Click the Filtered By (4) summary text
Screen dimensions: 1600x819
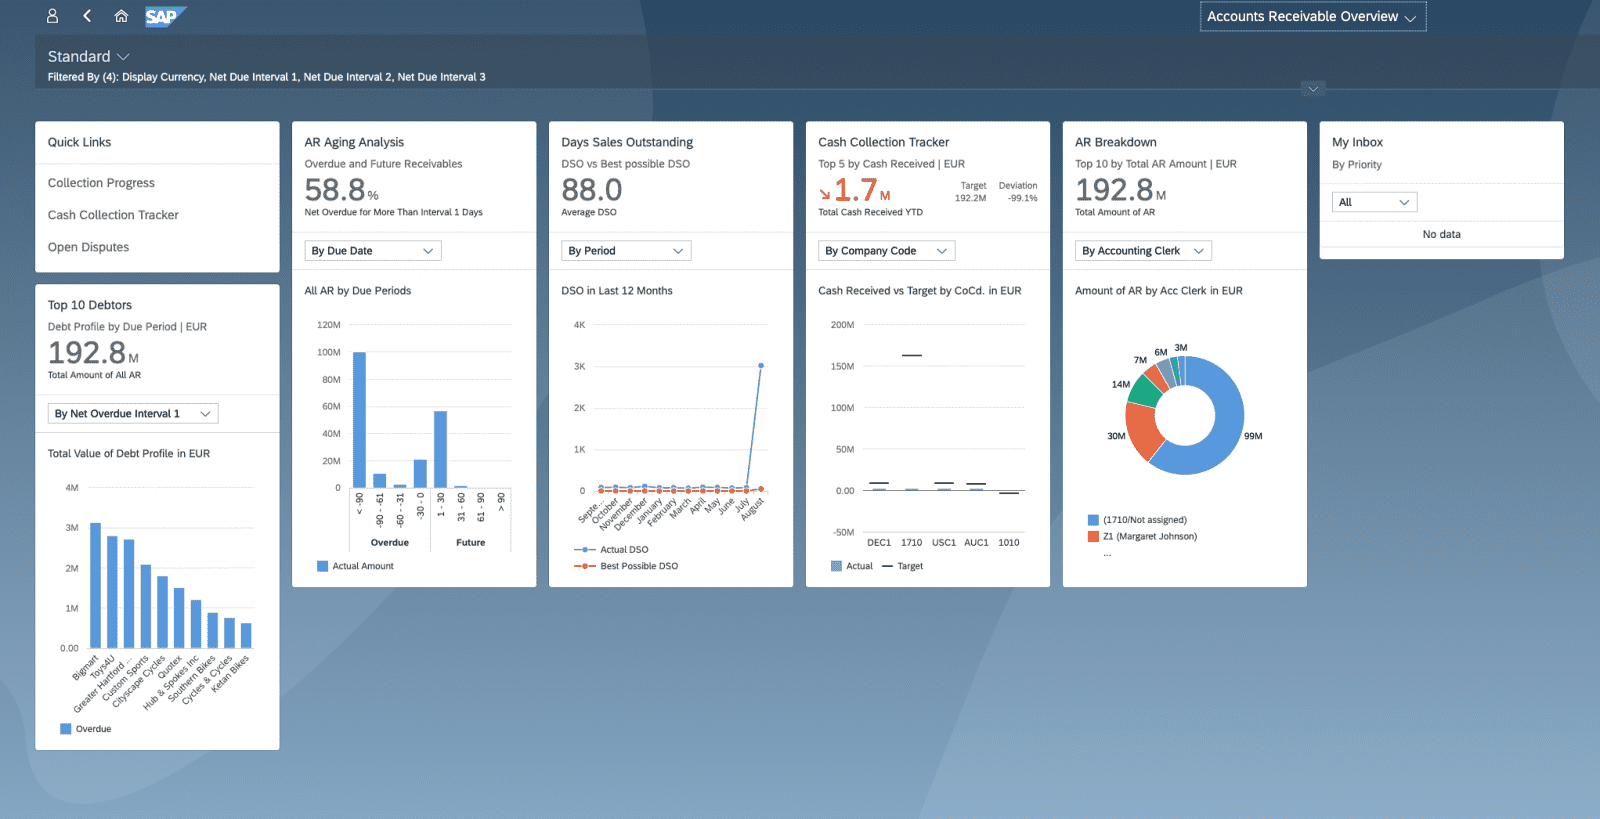(266, 77)
